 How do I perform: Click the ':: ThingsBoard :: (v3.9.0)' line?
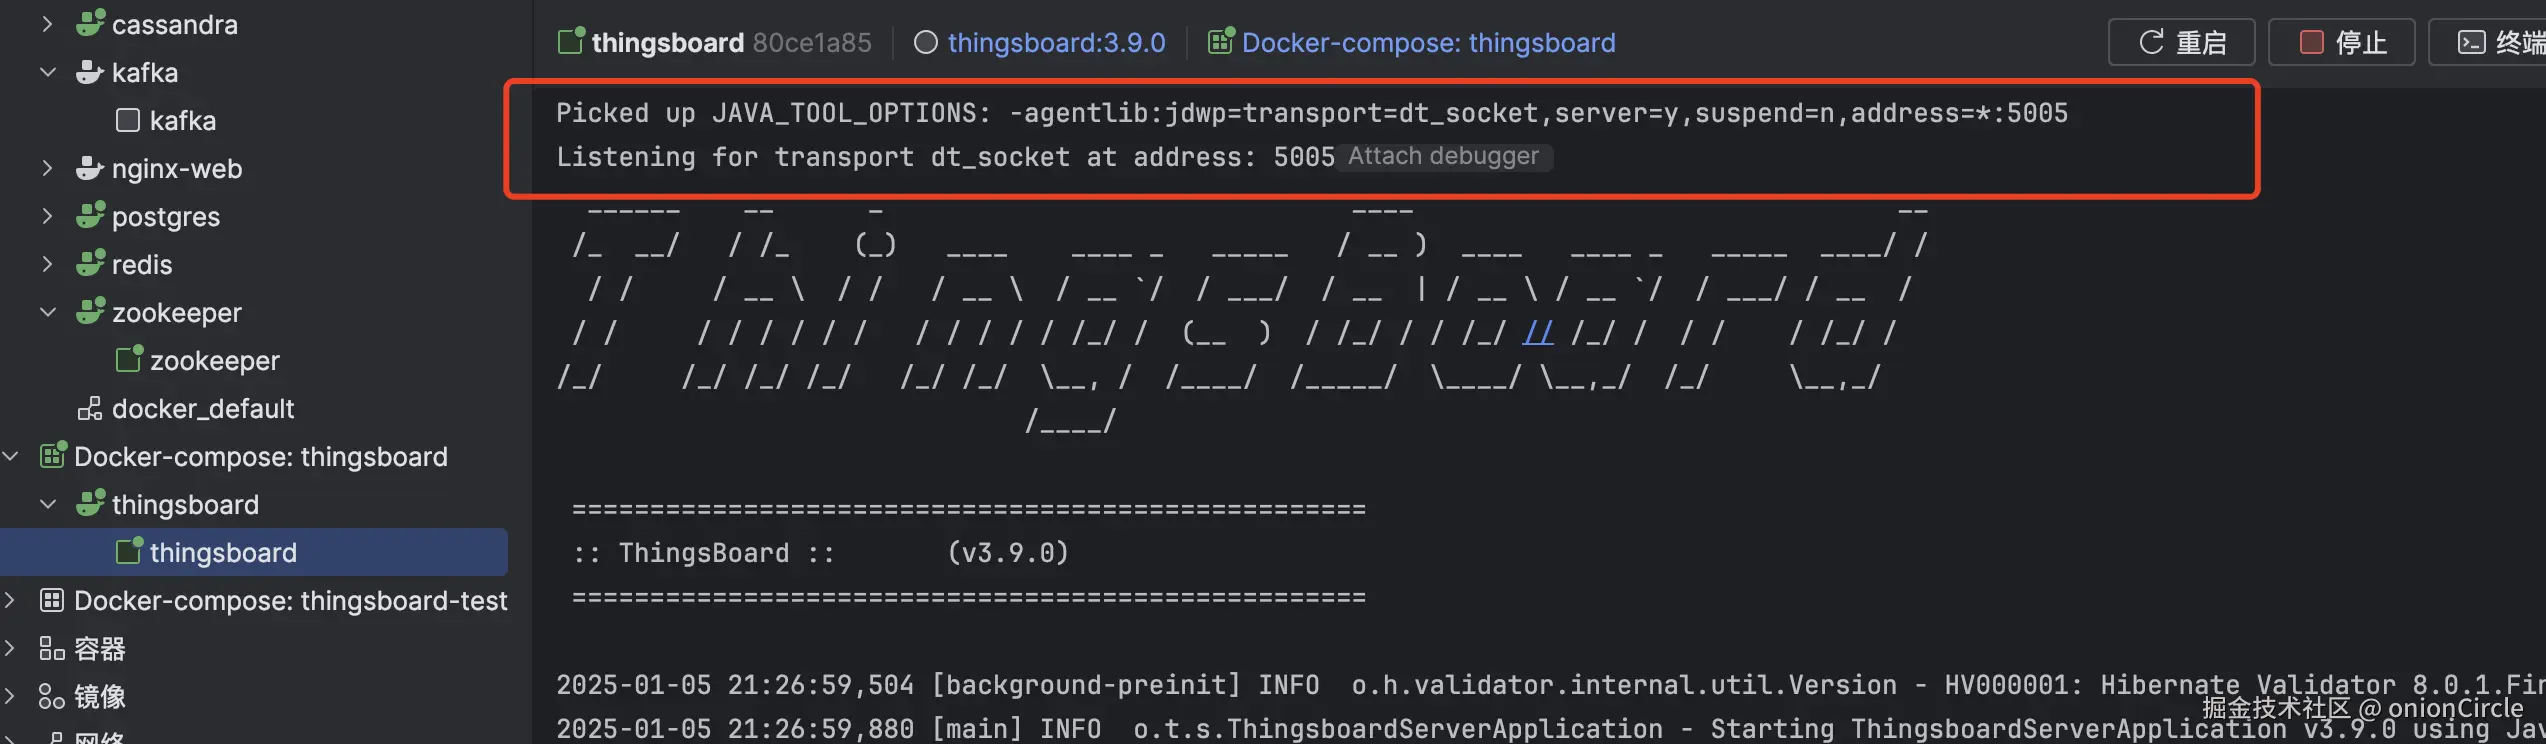[820, 552]
